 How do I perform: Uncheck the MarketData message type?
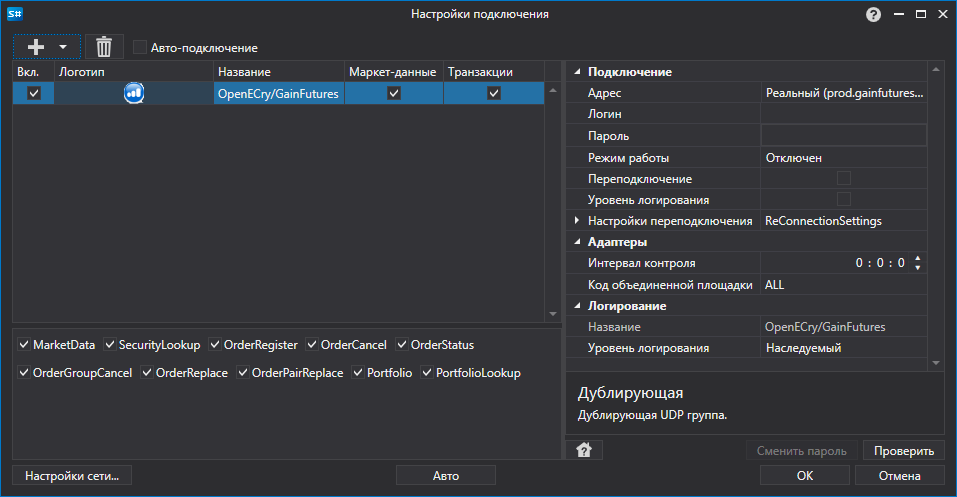coord(24,344)
